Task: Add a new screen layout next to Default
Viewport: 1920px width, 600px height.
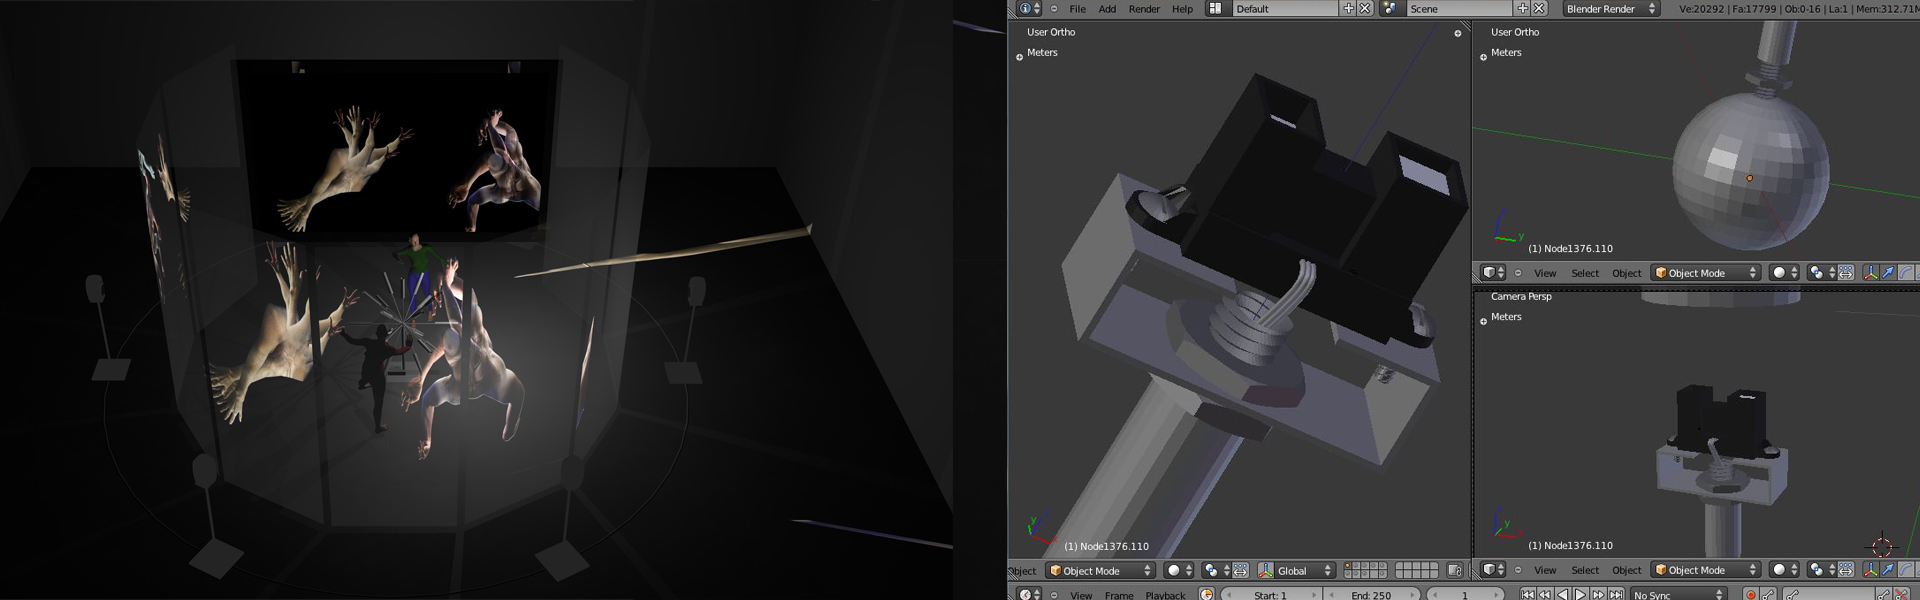Action: click(x=1348, y=9)
